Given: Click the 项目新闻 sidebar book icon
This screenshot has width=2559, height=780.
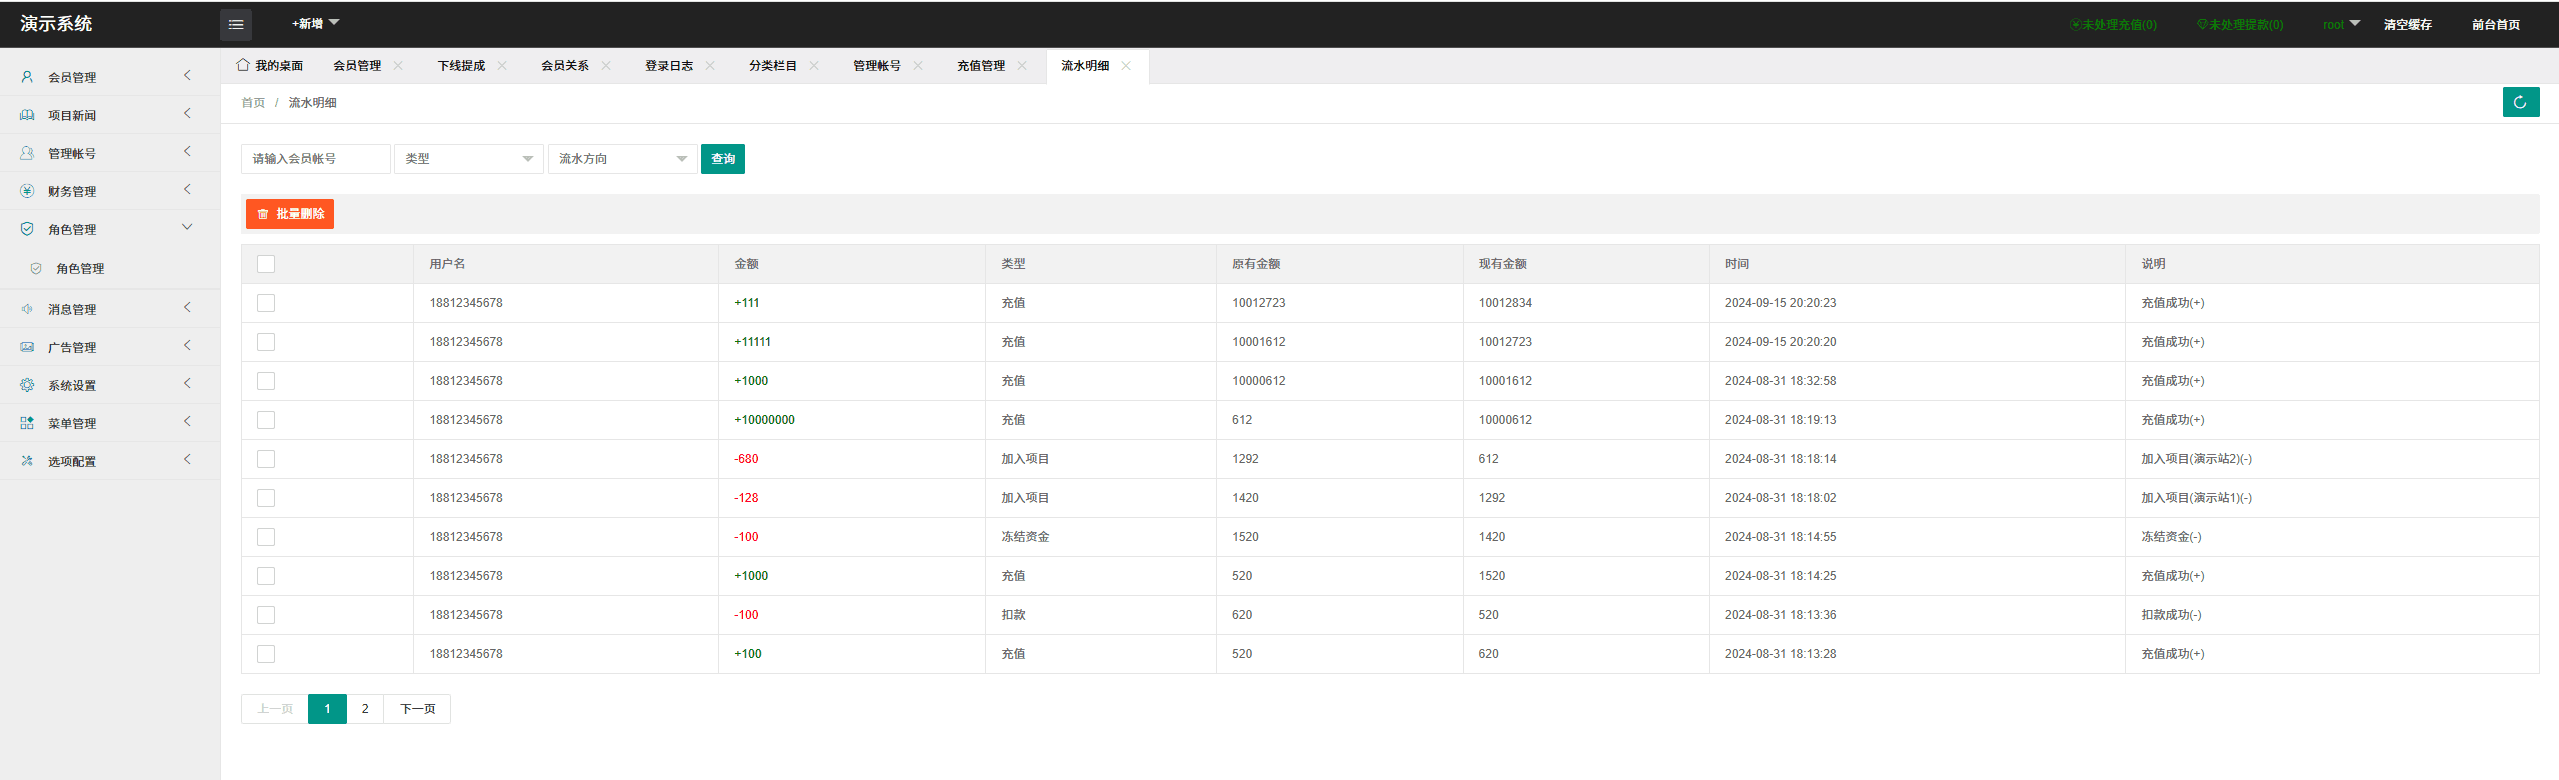Looking at the screenshot, I should 27,115.
